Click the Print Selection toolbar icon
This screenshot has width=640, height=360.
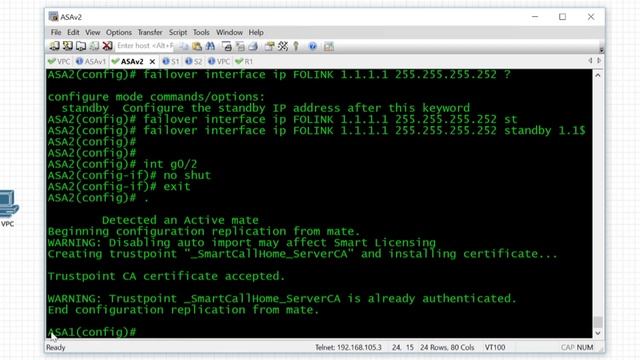point(240,47)
